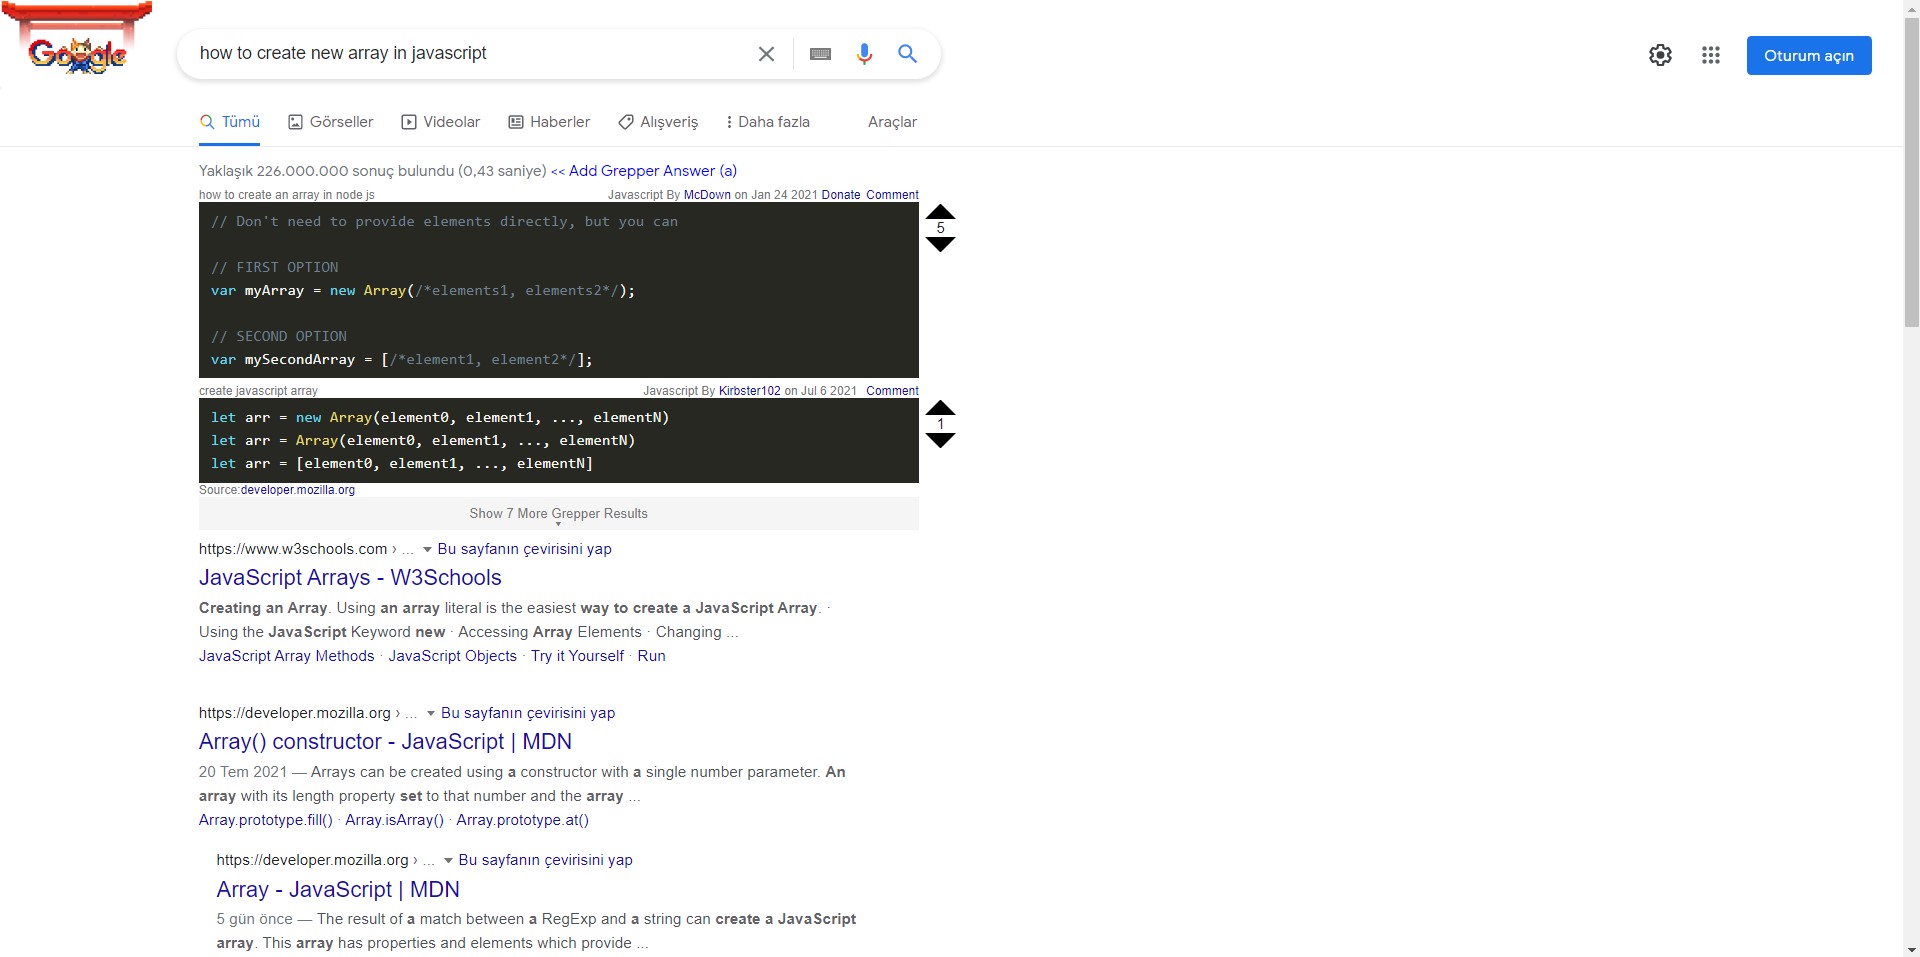Switch to the Görseller tab

[x=330, y=122]
